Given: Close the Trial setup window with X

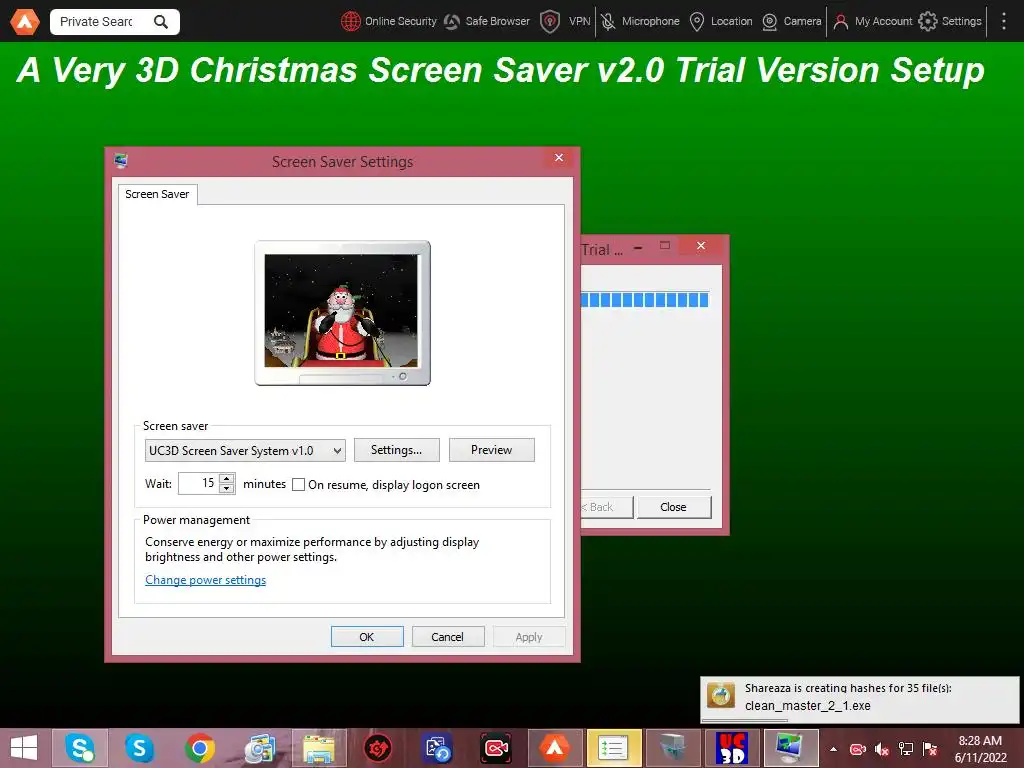Looking at the screenshot, I should (x=701, y=246).
